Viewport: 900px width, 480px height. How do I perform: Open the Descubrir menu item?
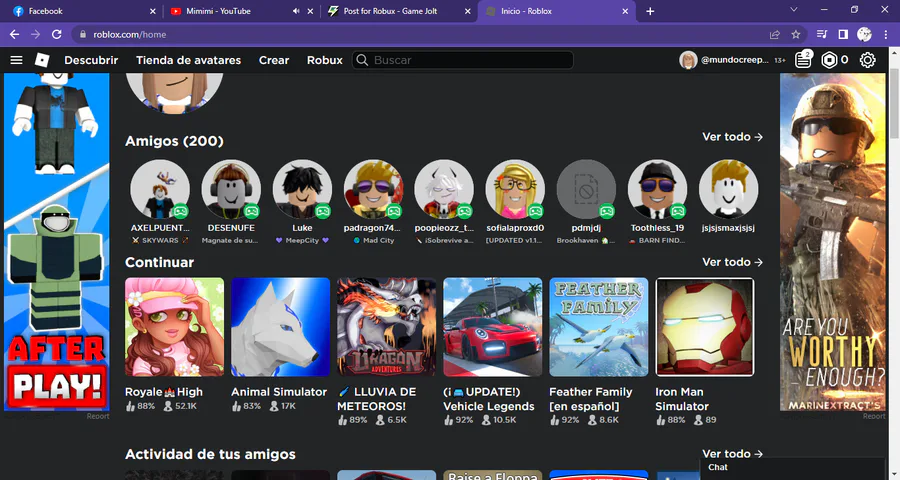click(x=91, y=60)
